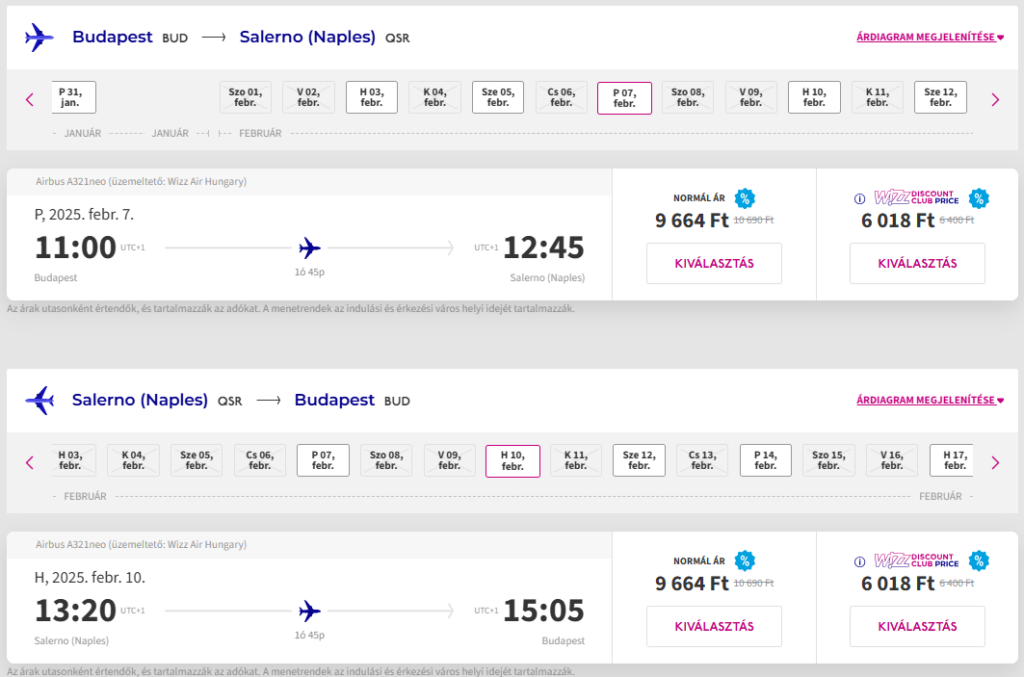Show earlier dates in the return date strip
The width and height of the screenshot is (1024, 677).
point(29,463)
